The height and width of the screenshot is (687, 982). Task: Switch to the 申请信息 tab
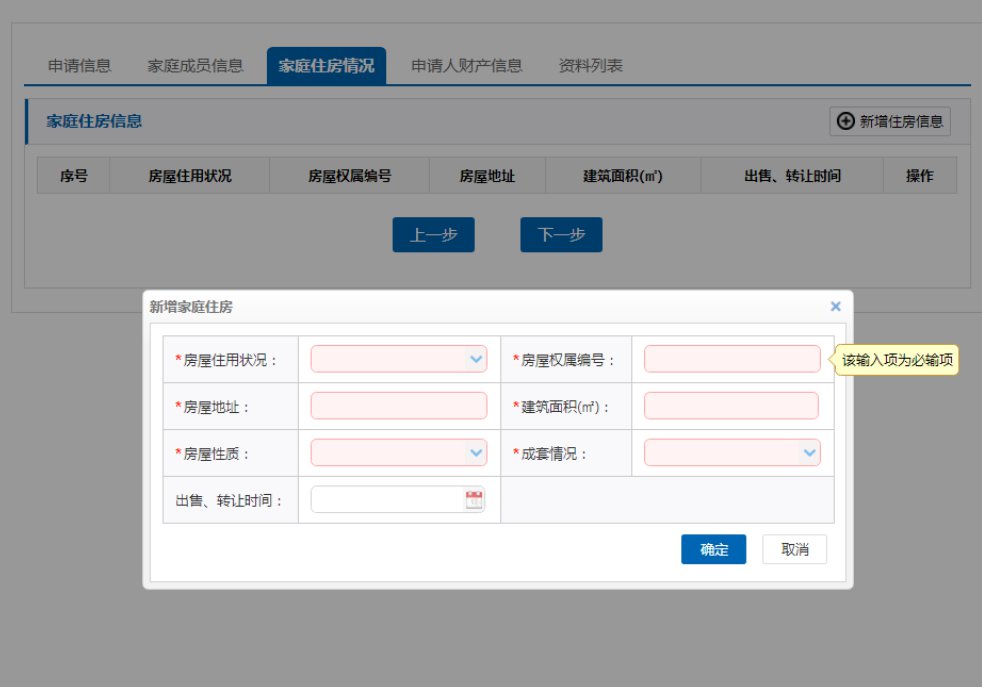pyautogui.click(x=79, y=66)
